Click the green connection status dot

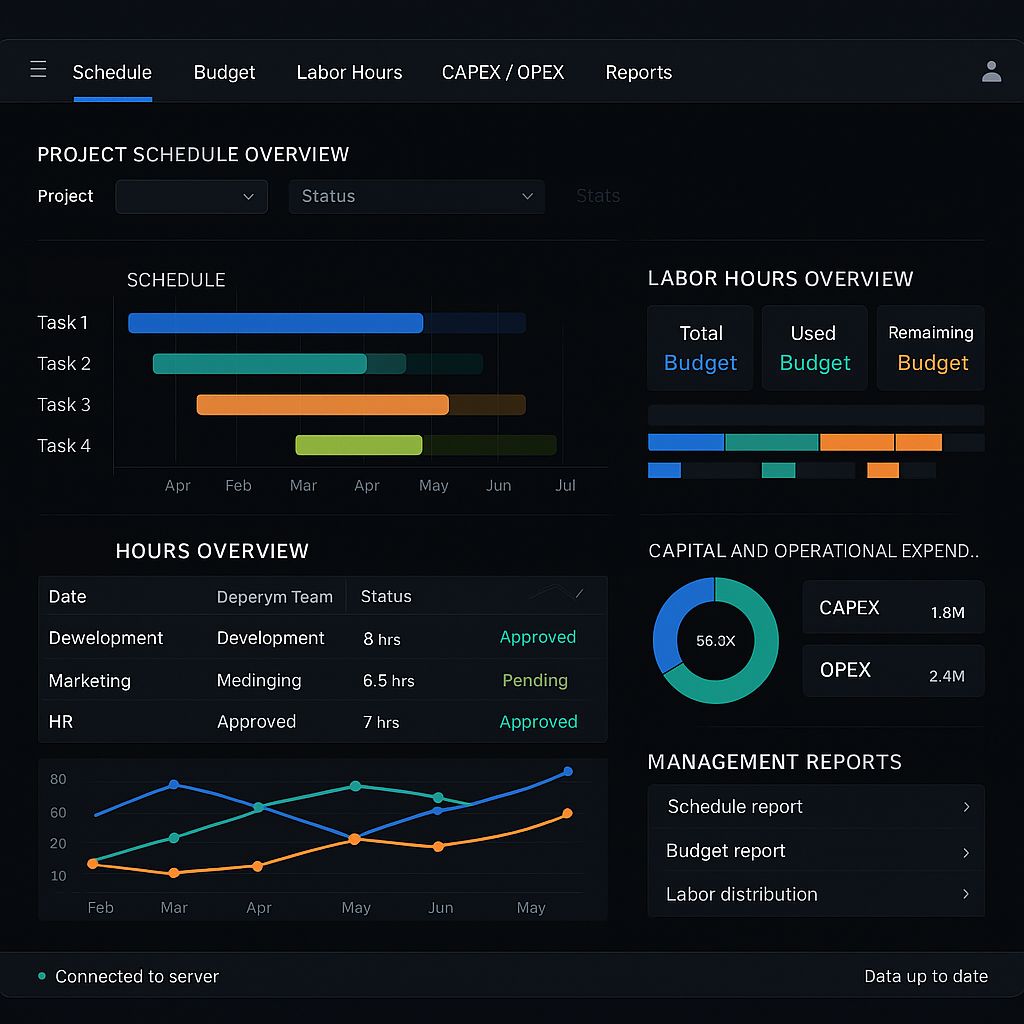point(42,976)
